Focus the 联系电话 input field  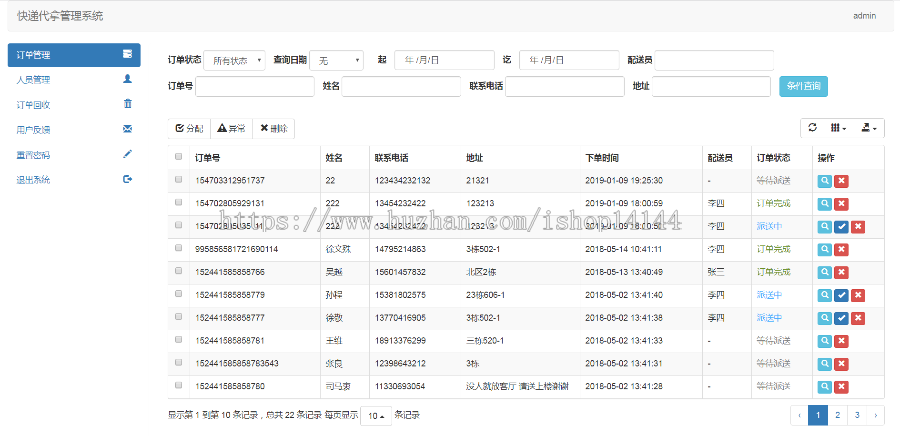click(x=565, y=86)
